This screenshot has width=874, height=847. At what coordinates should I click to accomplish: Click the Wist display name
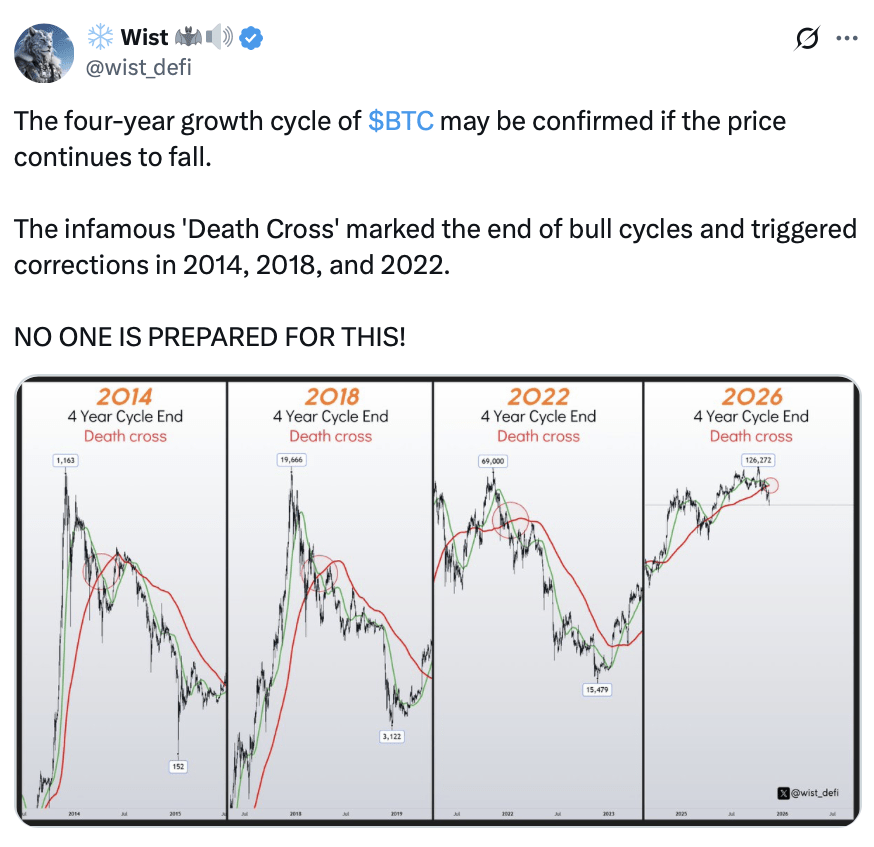coord(144,39)
